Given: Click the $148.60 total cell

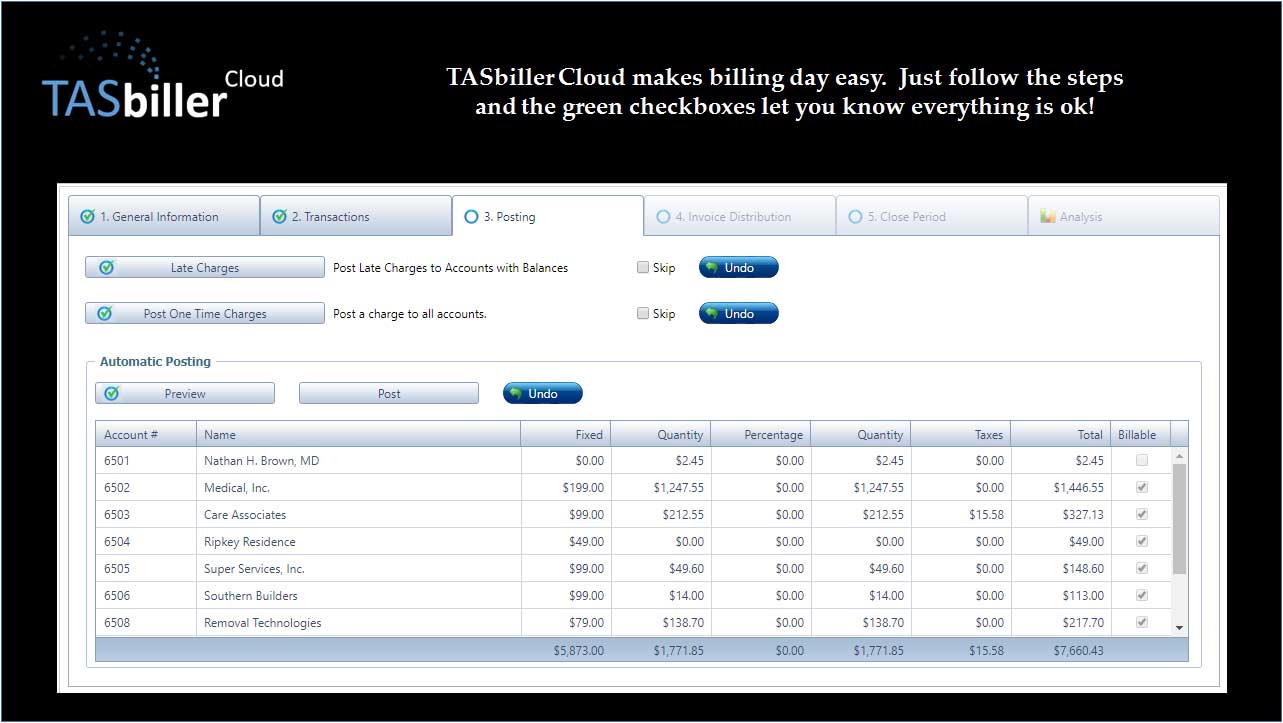Looking at the screenshot, I should 1061,569.
